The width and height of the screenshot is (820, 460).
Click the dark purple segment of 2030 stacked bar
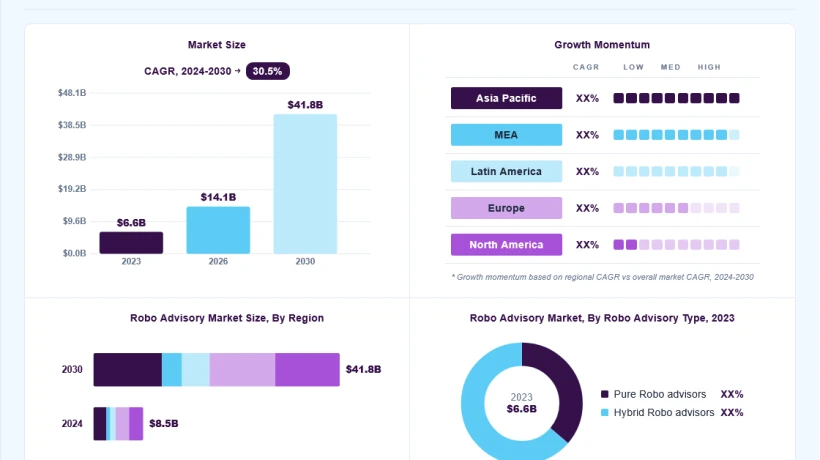point(128,370)
